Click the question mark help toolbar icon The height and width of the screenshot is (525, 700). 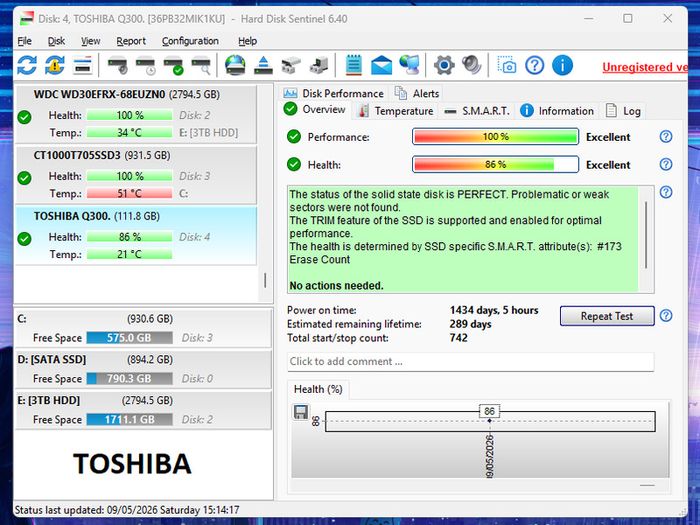click(534, 66)
